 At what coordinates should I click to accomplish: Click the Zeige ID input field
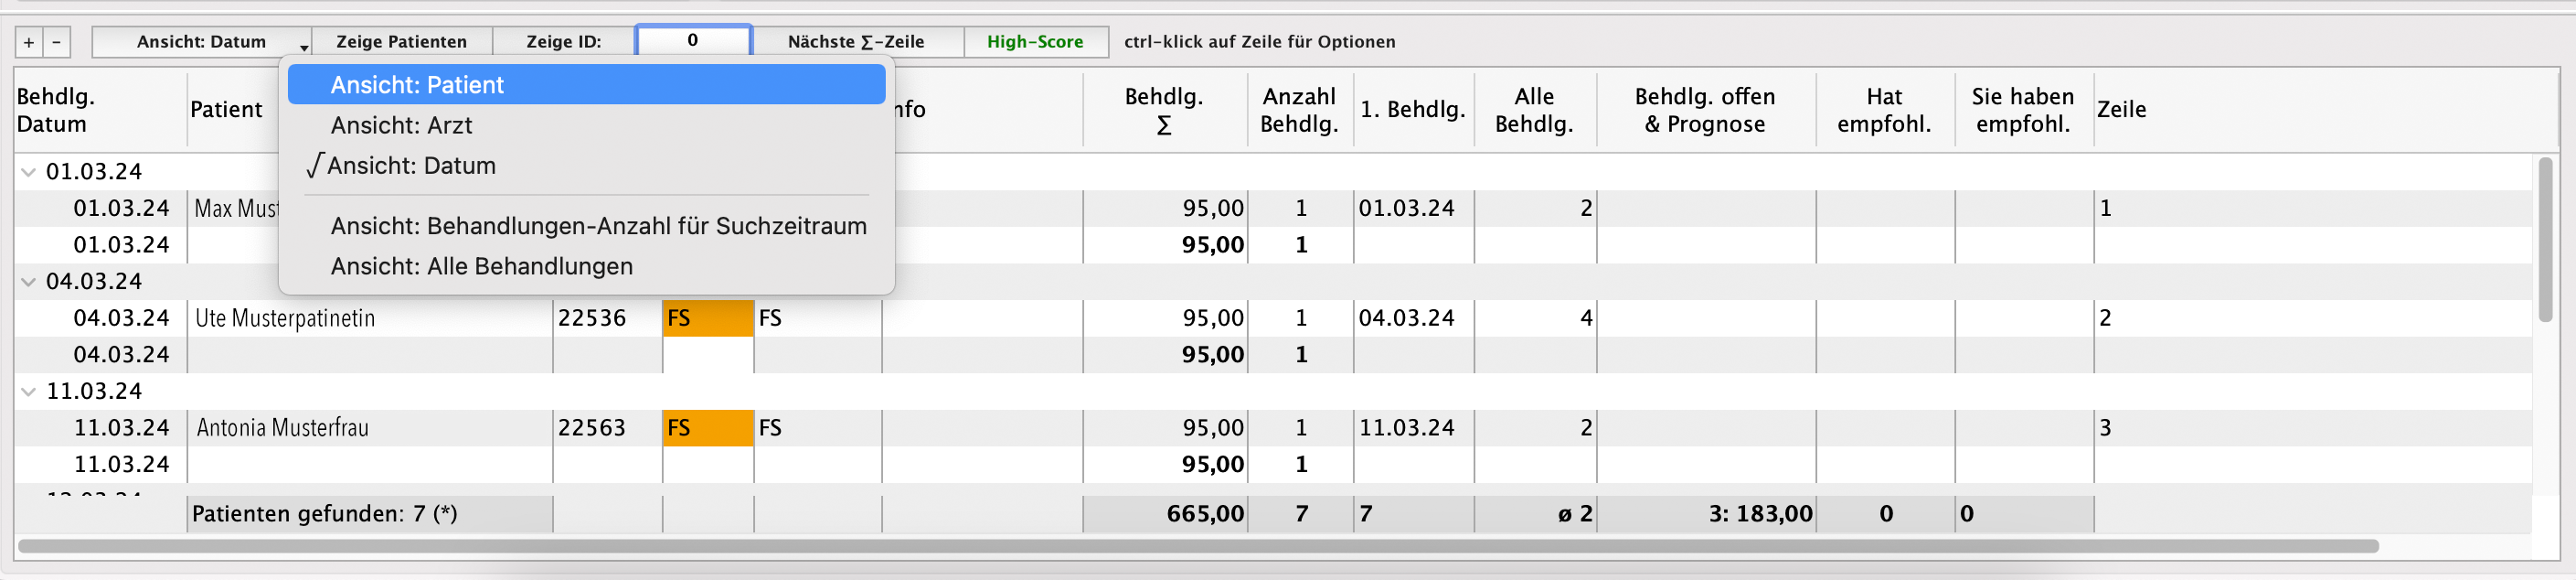pyautogui.click(x=693, y=41)
